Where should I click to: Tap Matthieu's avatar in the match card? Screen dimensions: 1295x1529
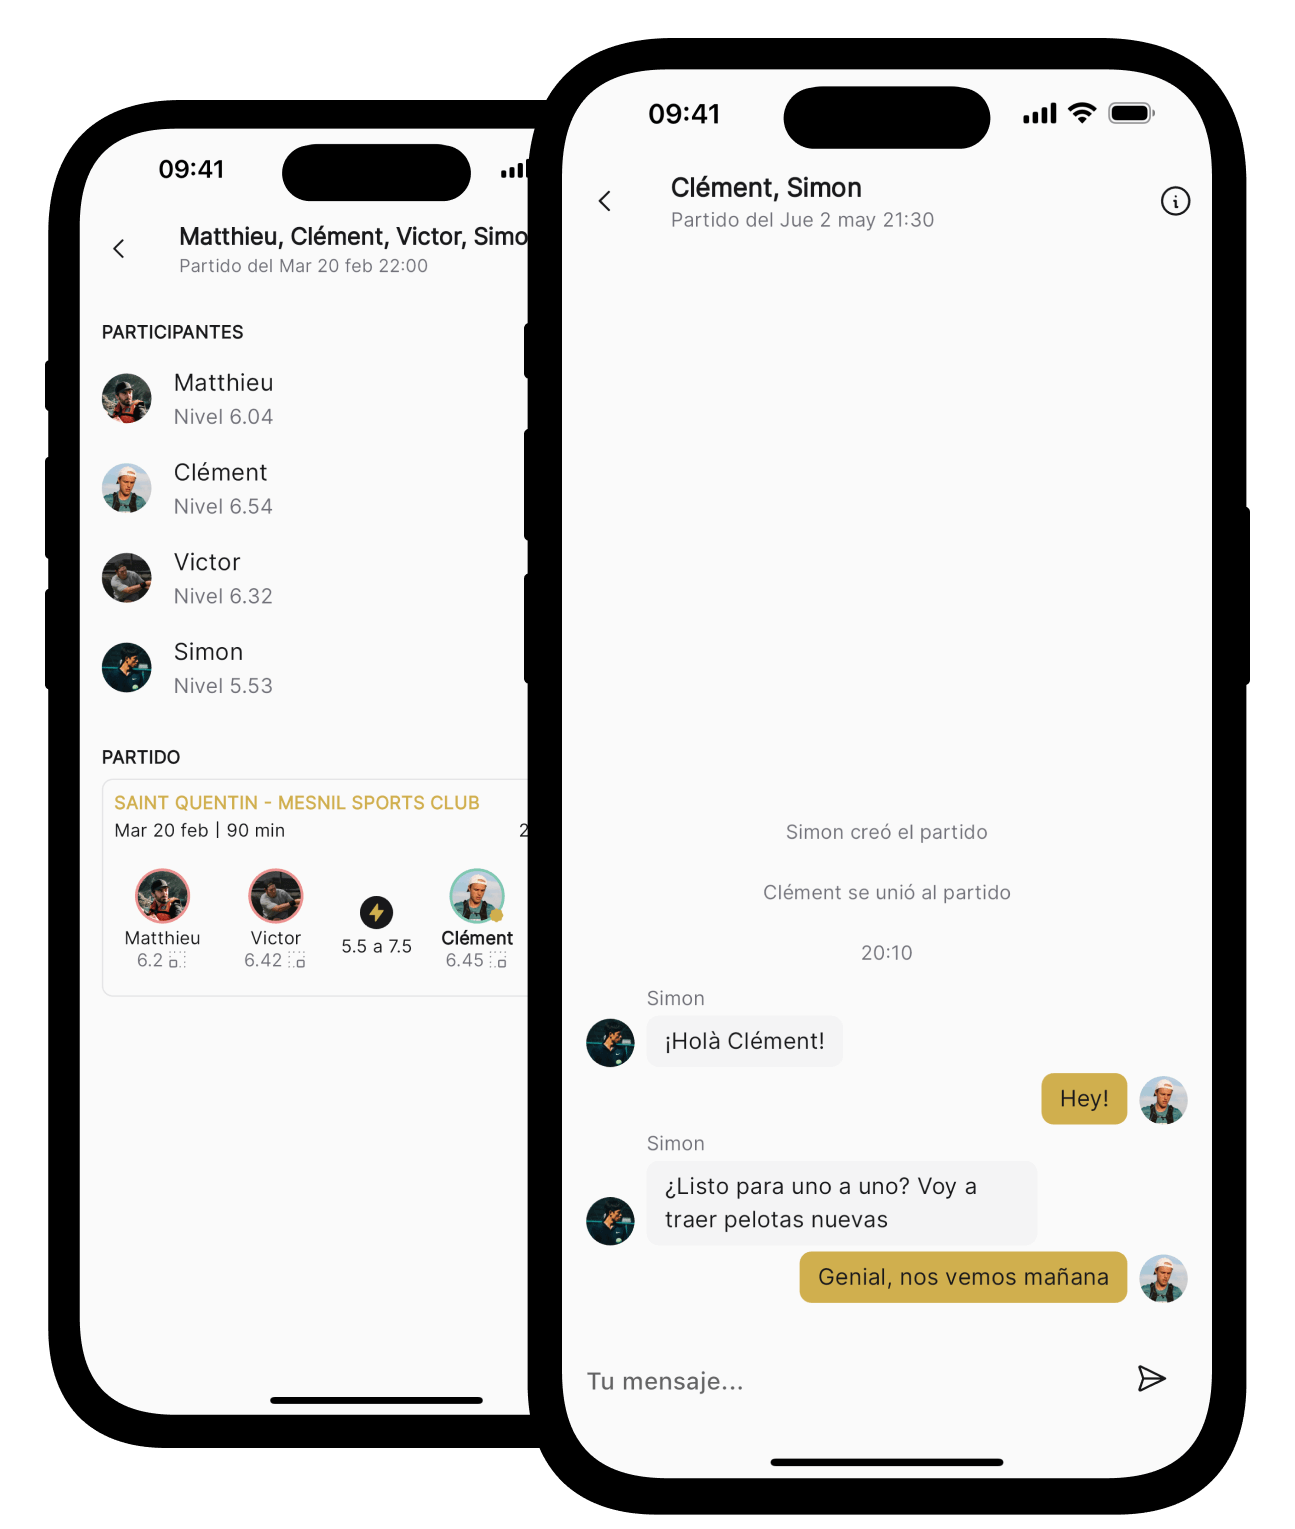click(162, 895)
